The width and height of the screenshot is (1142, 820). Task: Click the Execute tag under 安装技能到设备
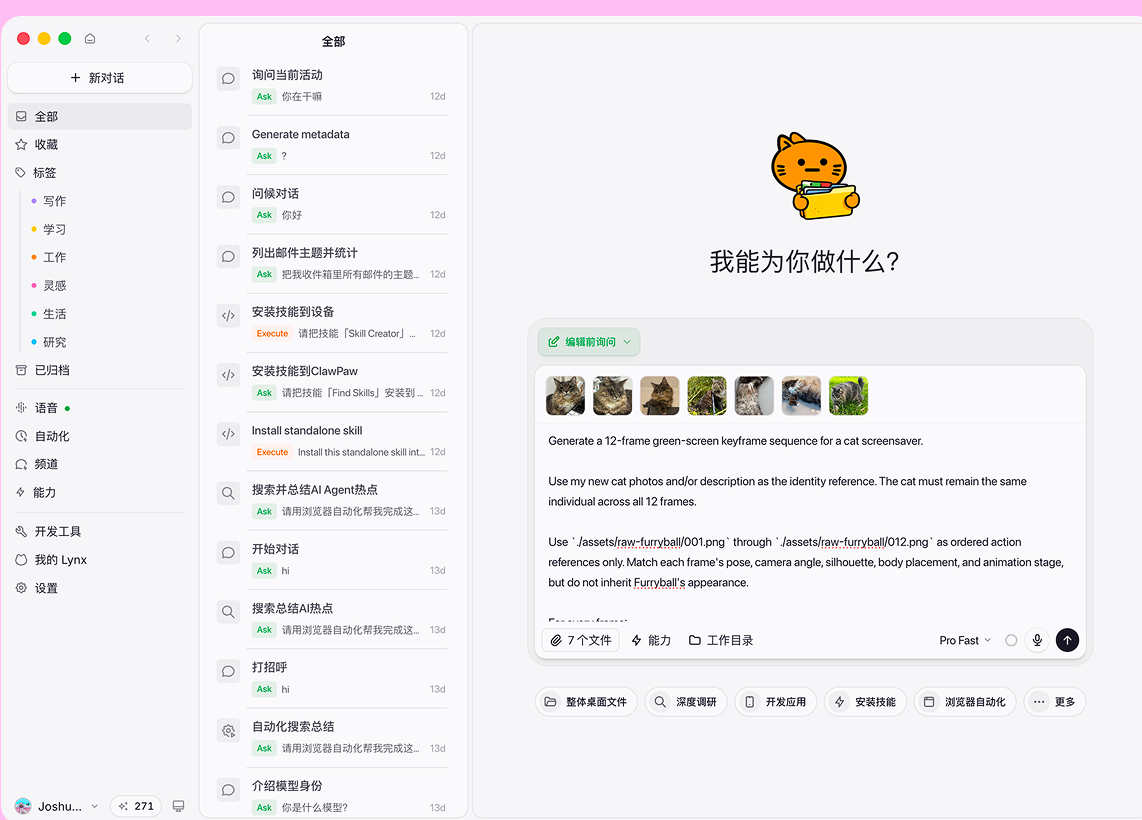(272, 334)
